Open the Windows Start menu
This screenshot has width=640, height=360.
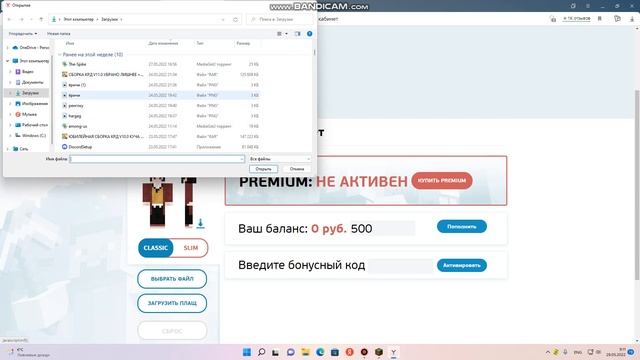(x=247, y=352)
